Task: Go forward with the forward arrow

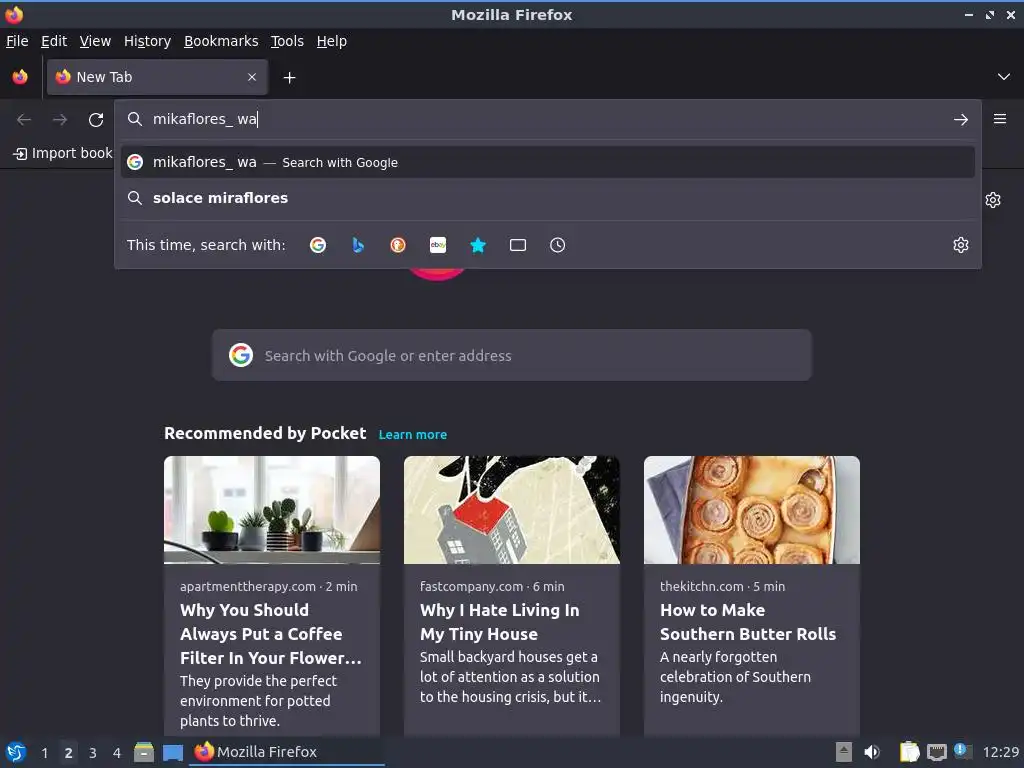Action: coord(60,120)
